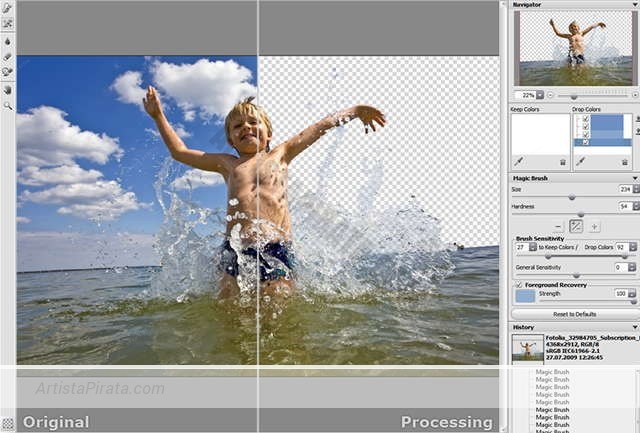Viewport: 640px width, 433px height.
Task: Click the Foreground Recovery color swatch
Action: (524, 296)
